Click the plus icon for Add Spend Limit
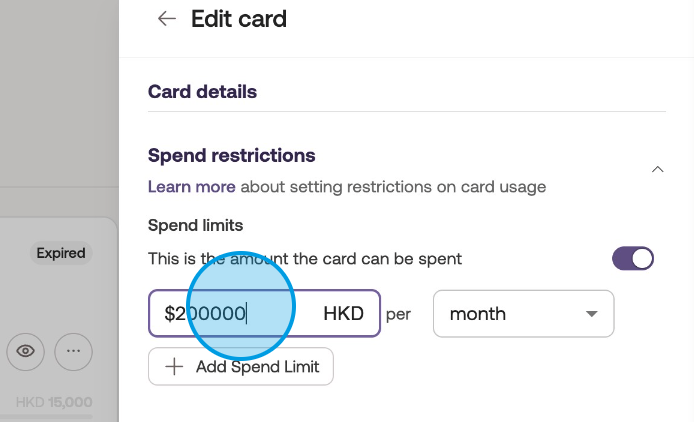The width and height of the screenshot is (694, 422). (x=174, y=367)
